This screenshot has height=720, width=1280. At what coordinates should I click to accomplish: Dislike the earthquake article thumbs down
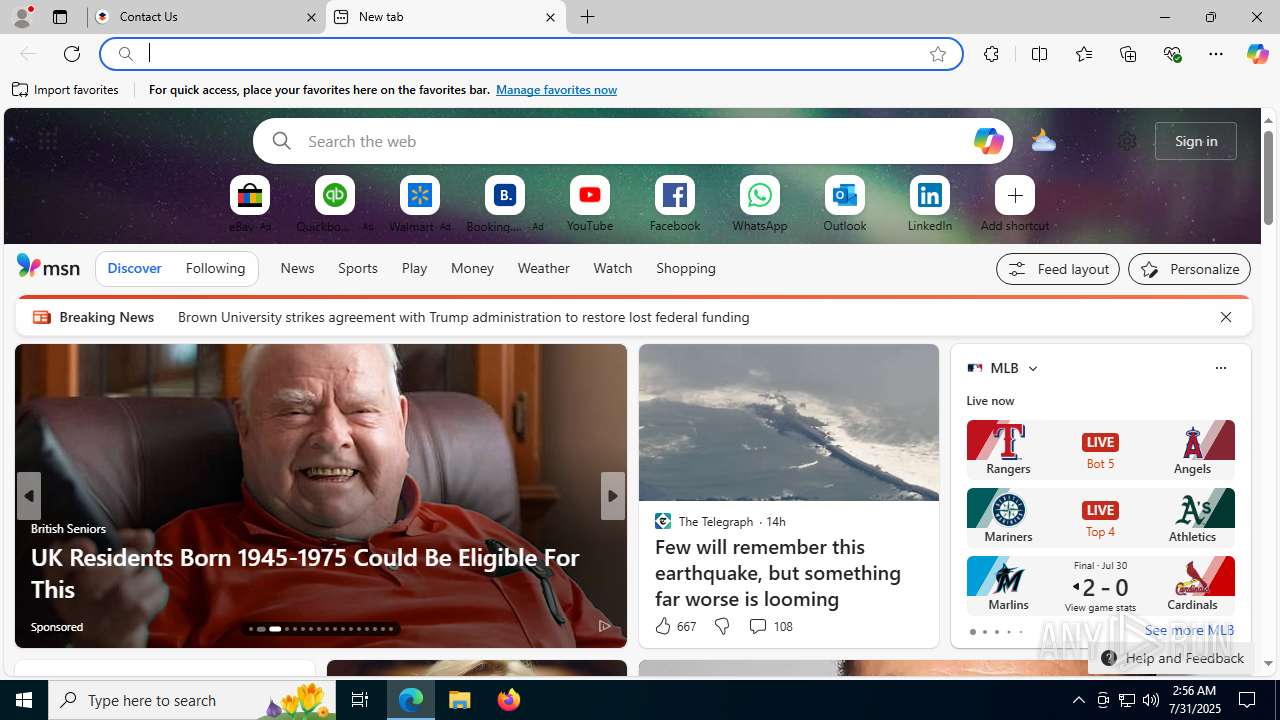pos(721,626)
